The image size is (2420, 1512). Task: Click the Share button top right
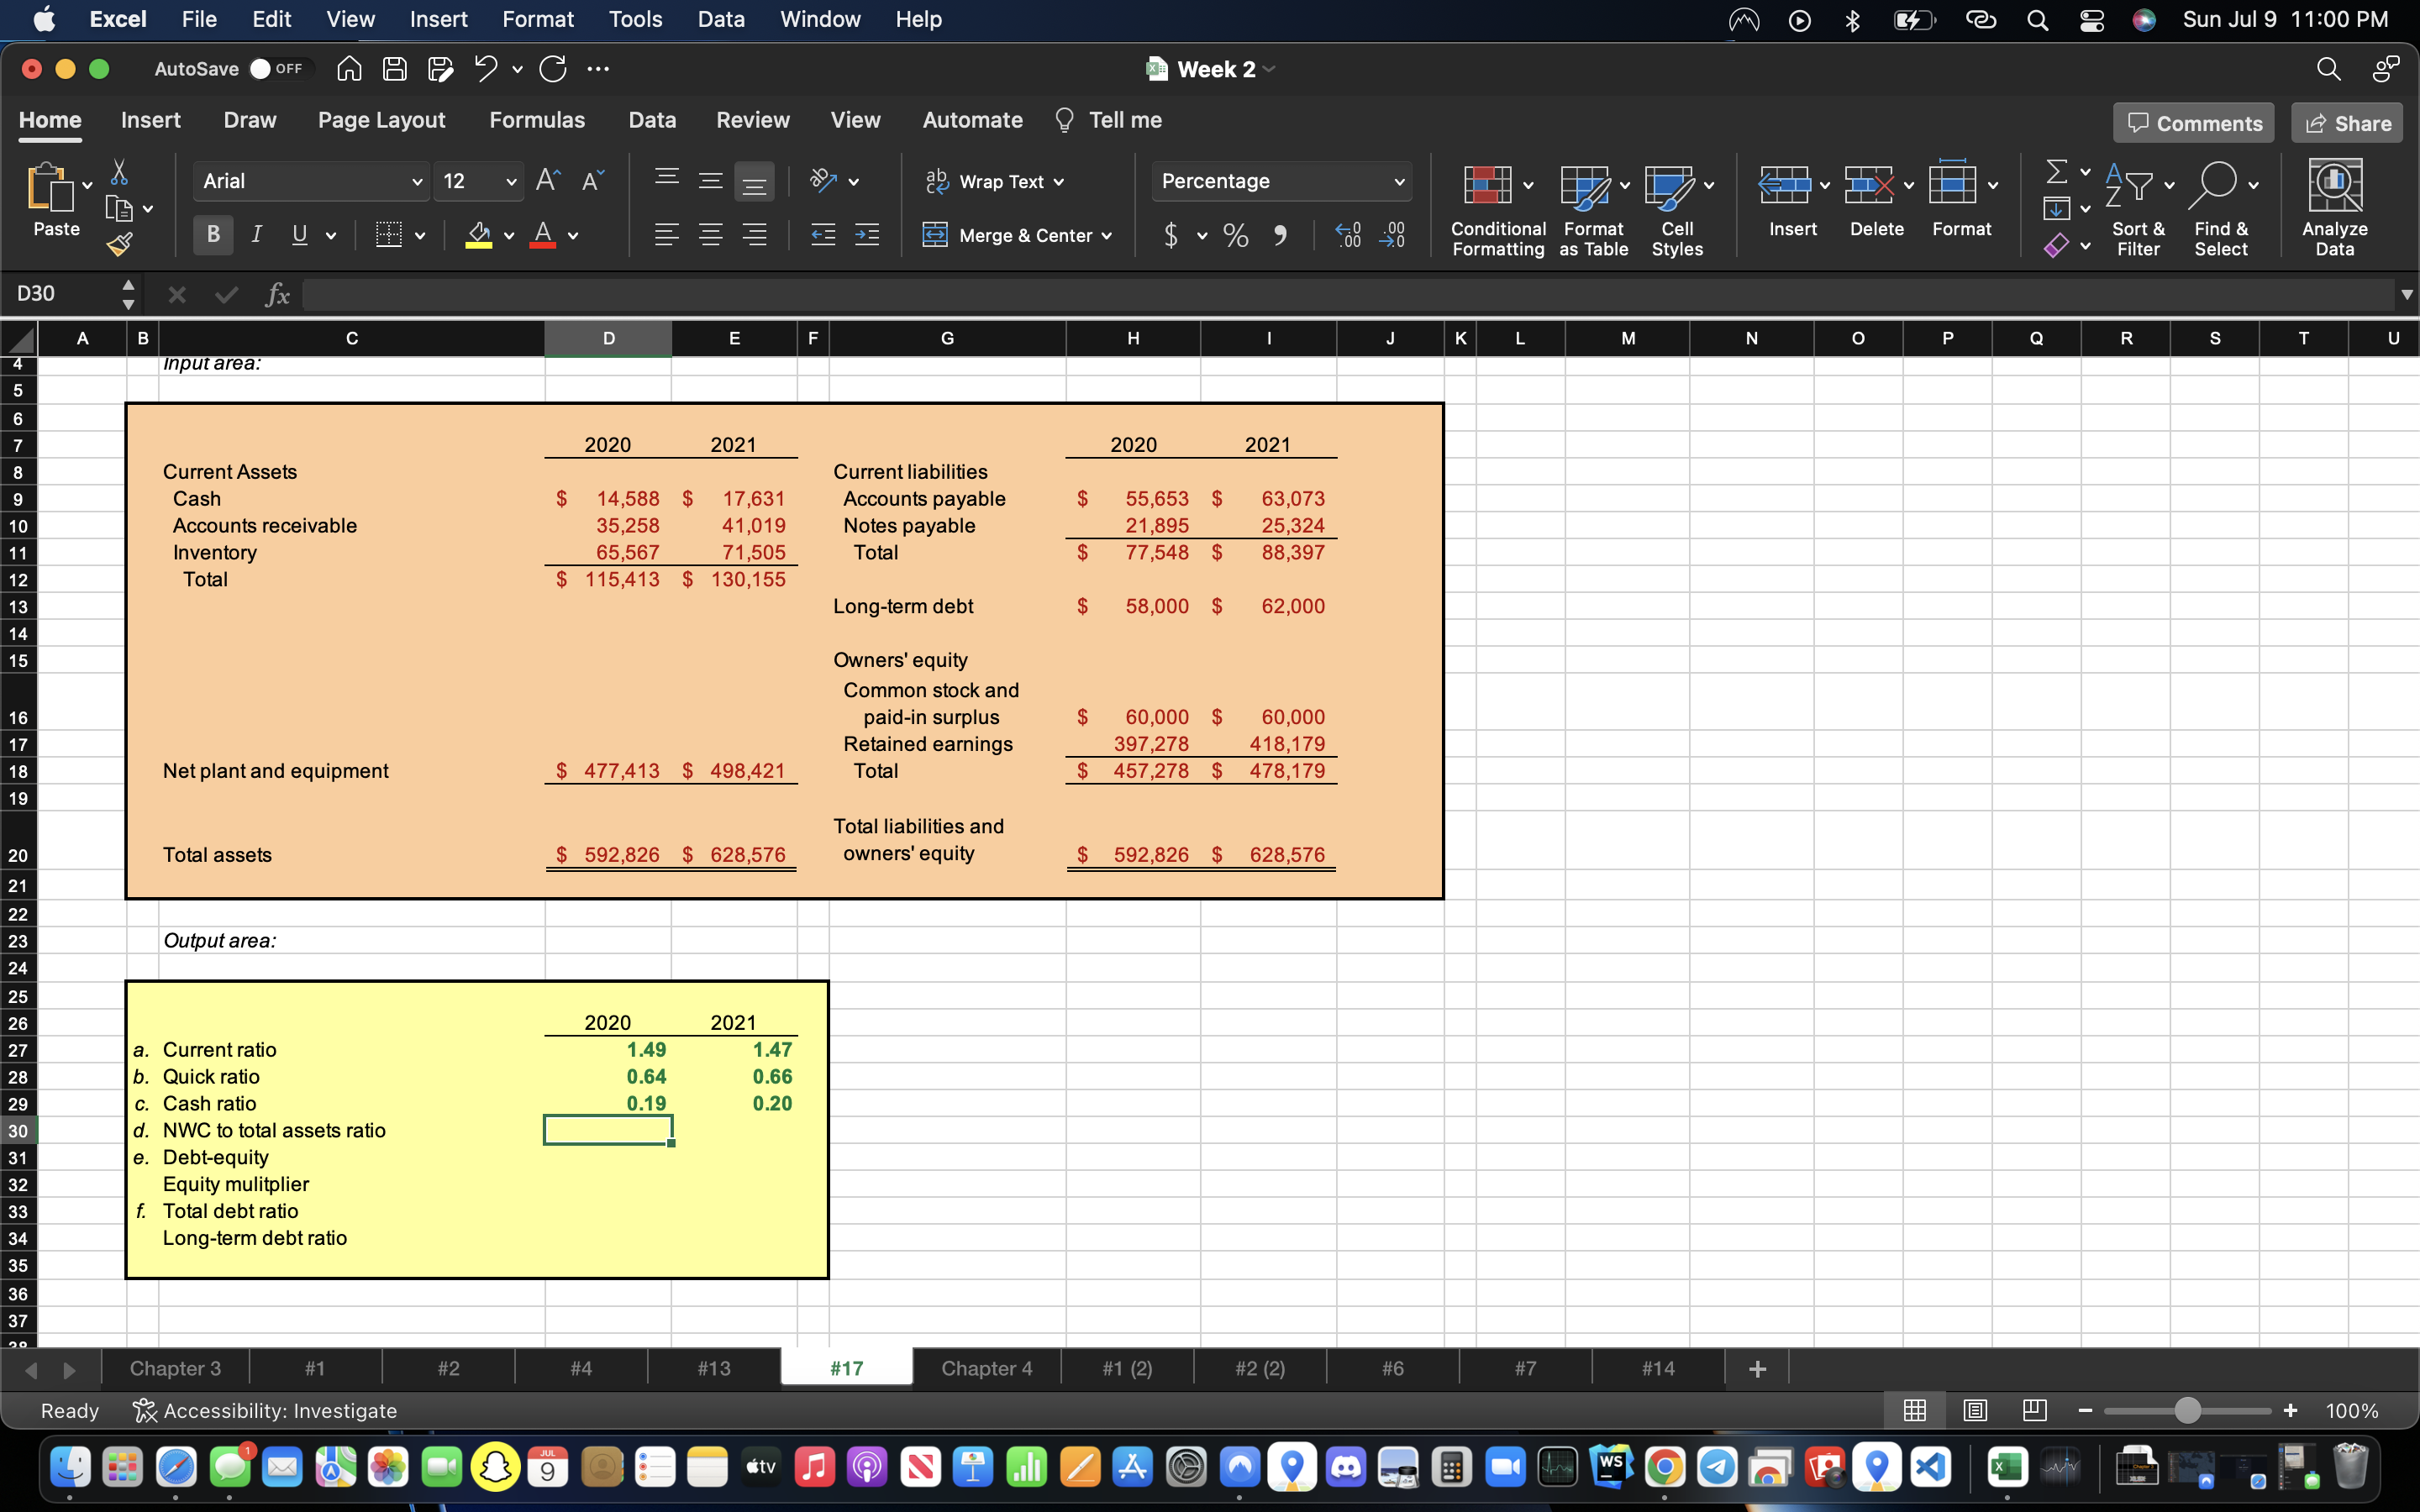click(2350, 120)
